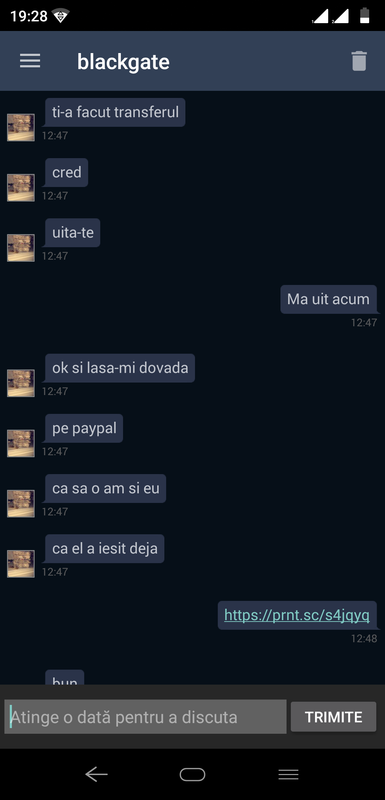Image resolution: width=385 pixels, height=800 pixels.
Task: Tap avatar beside the 'uita-te' message
Action: (21, 248)
